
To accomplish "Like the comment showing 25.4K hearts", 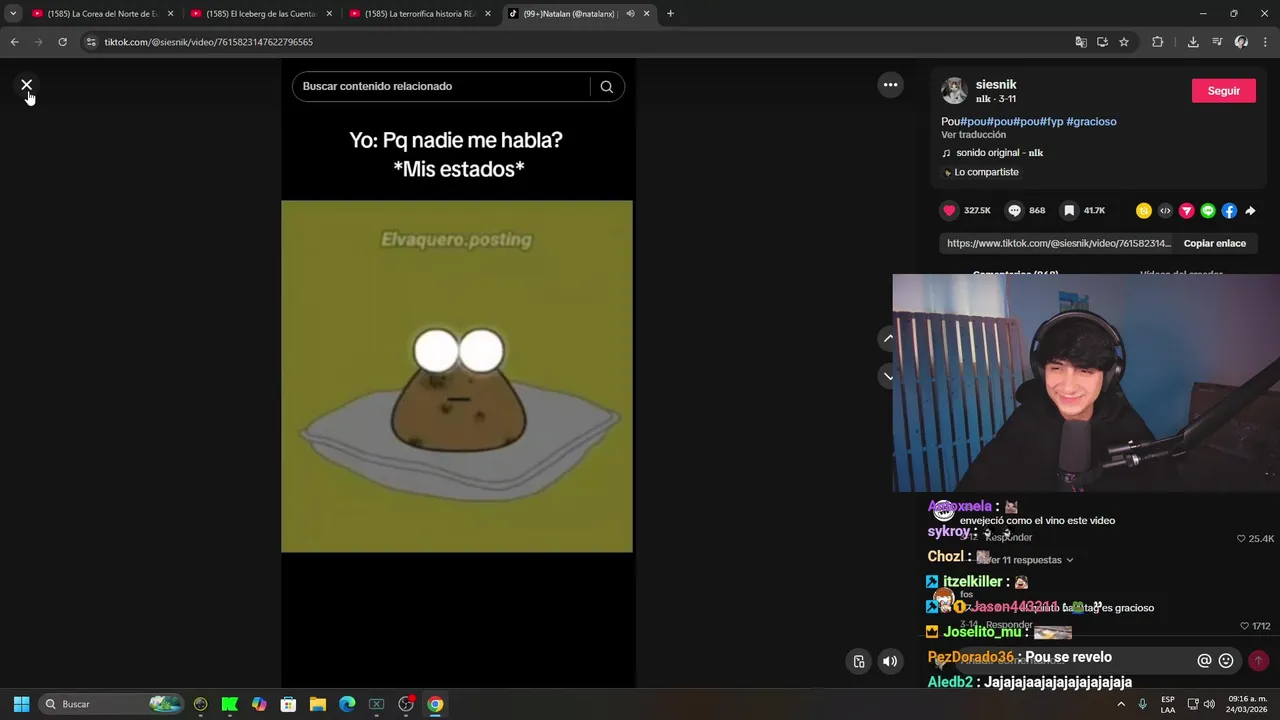I will 1241,538.
